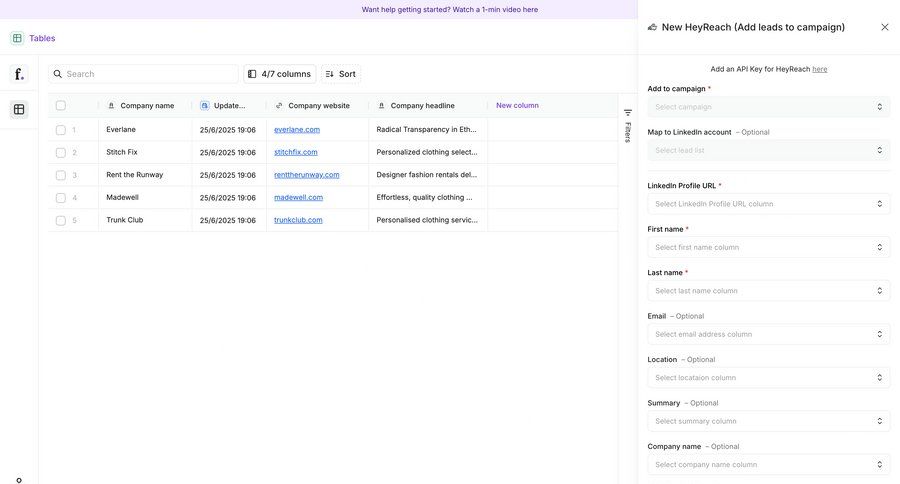Click the Sort button

[x=341, y=74]
